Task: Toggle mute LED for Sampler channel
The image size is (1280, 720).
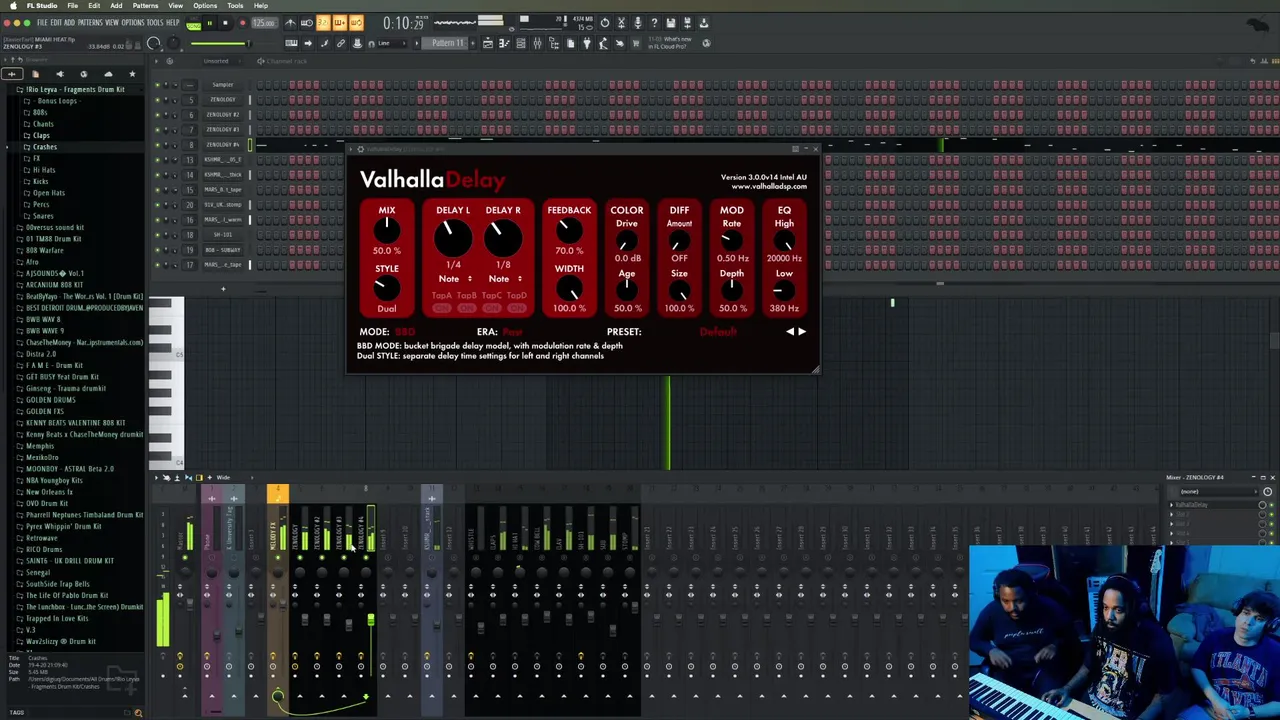Action: pos(157,85)
